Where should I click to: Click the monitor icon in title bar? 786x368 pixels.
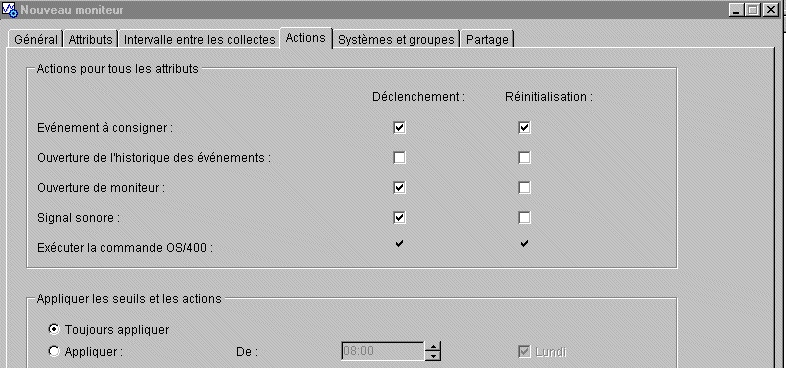pyautogui.click(x=10, y=10)
